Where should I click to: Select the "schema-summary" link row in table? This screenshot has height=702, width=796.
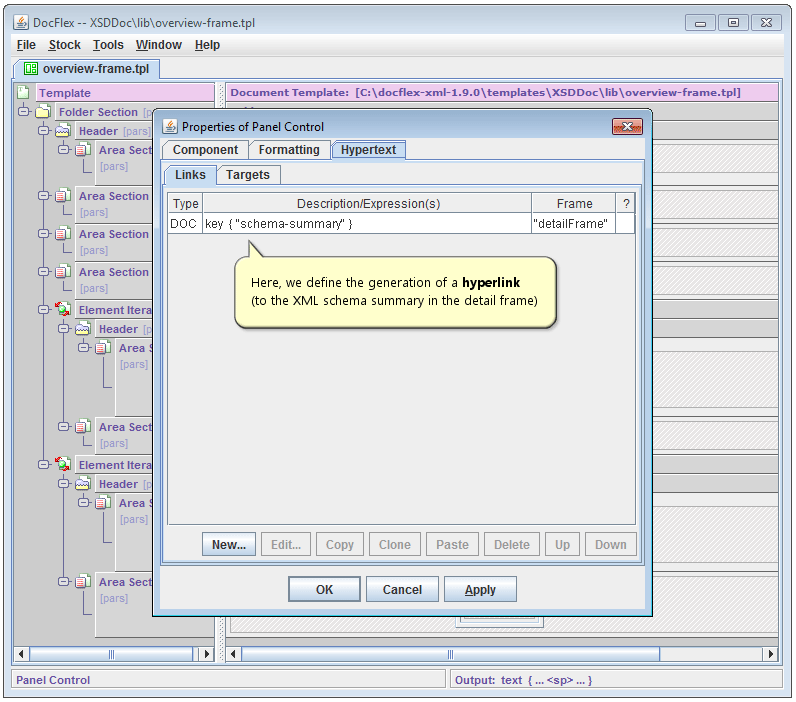366,224
